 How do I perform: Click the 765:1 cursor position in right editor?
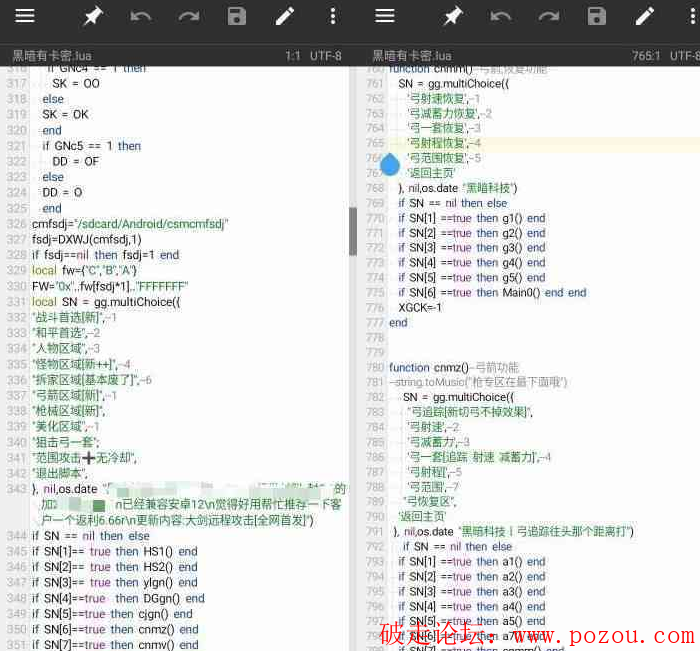tap(646, 56)
